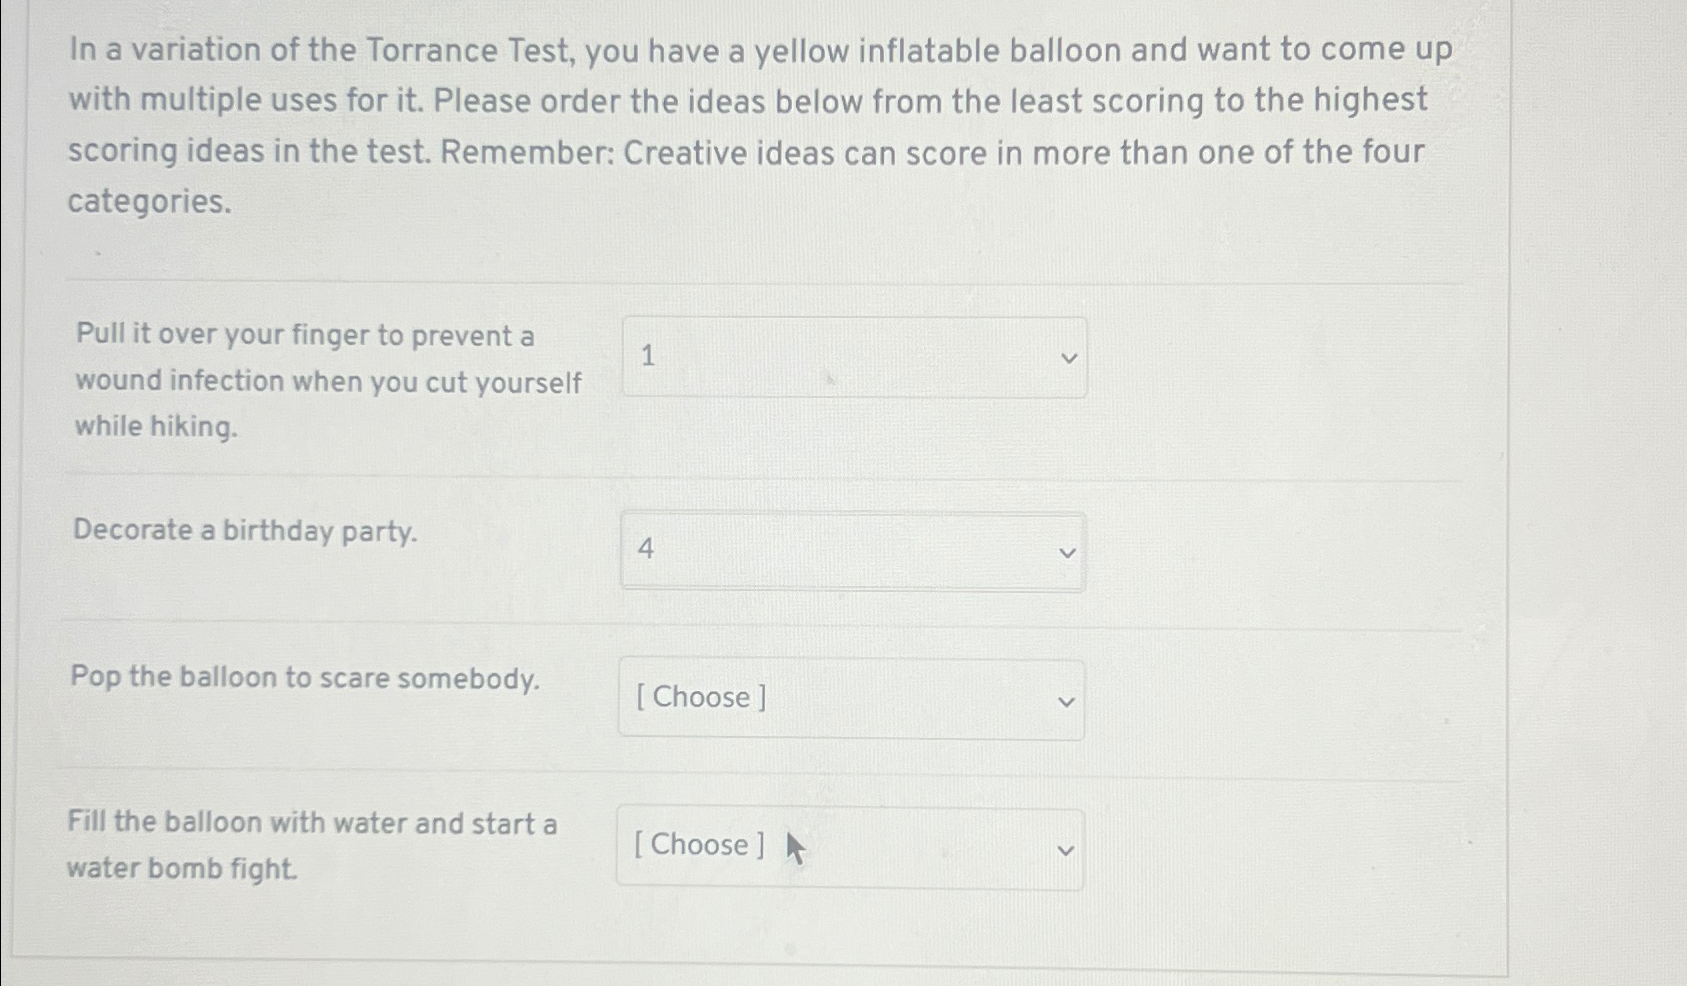The image size is (1687, 986).
Task: Click the arrow icon for the birthday party ranking
Action: tap(1069, 551)
